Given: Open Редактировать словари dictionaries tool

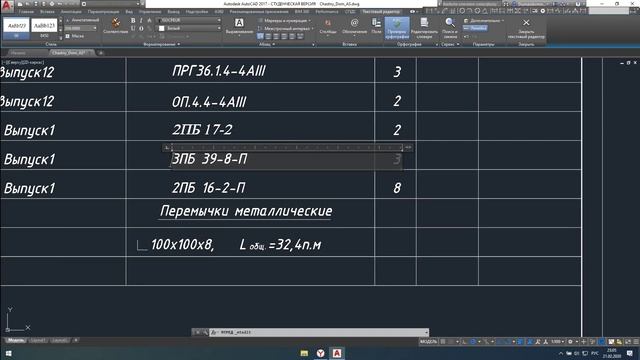Looking at the screenshot, I should [x=424, y=28].
